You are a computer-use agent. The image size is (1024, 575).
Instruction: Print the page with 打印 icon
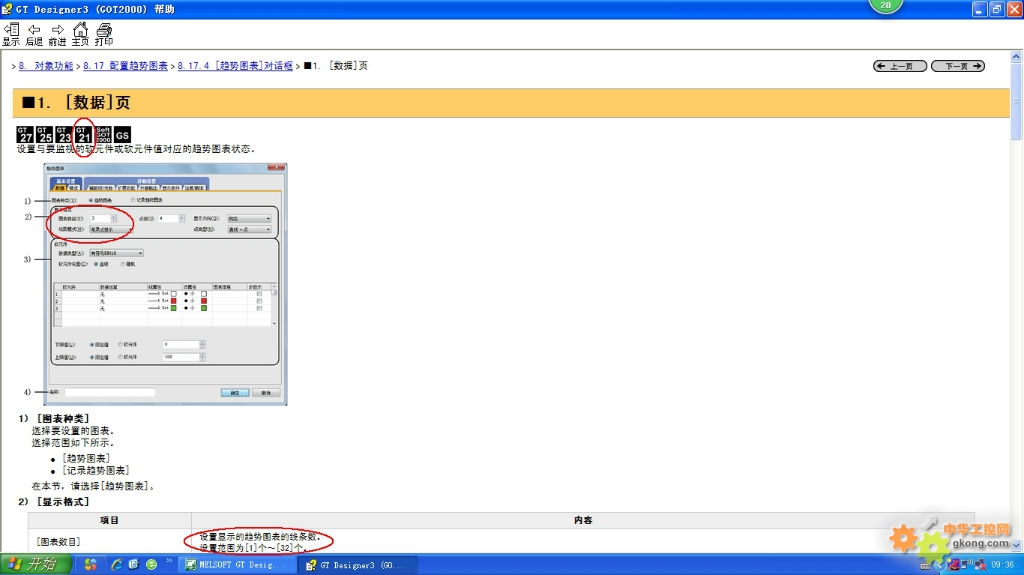point(104,35)
